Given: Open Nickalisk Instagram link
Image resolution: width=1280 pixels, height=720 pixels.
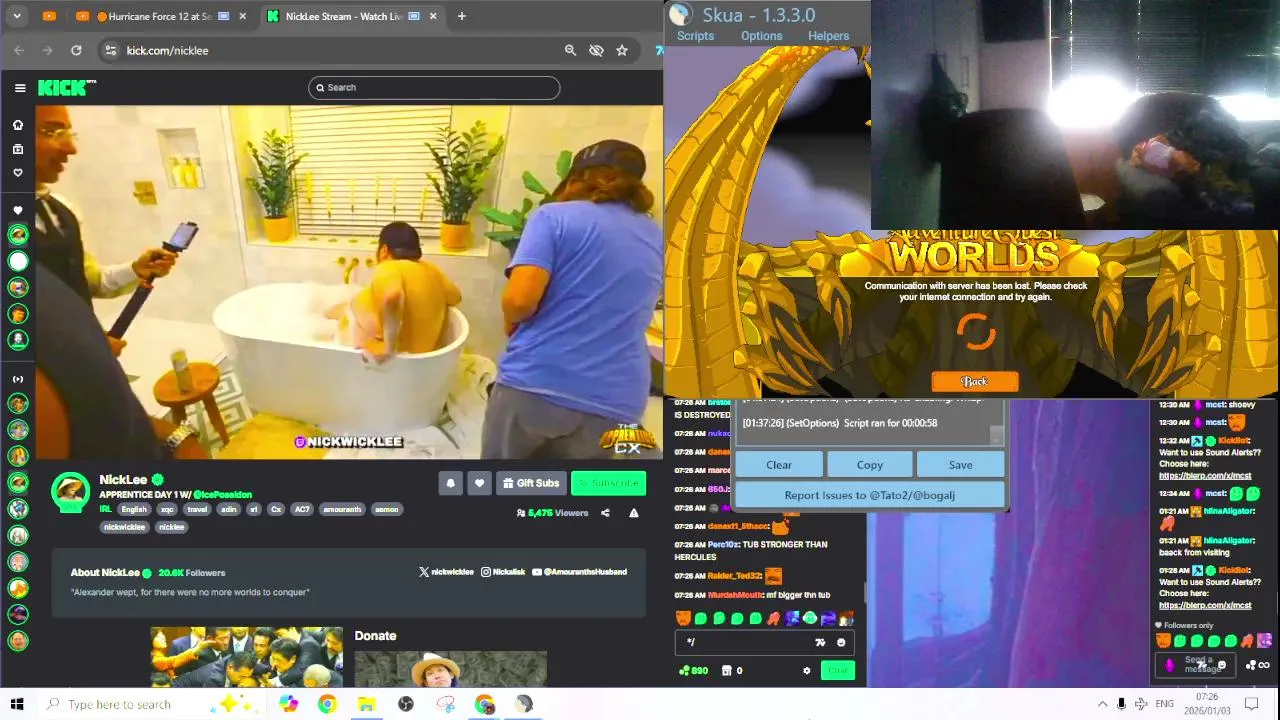Looking at the screenshot, I should [503, 572].
